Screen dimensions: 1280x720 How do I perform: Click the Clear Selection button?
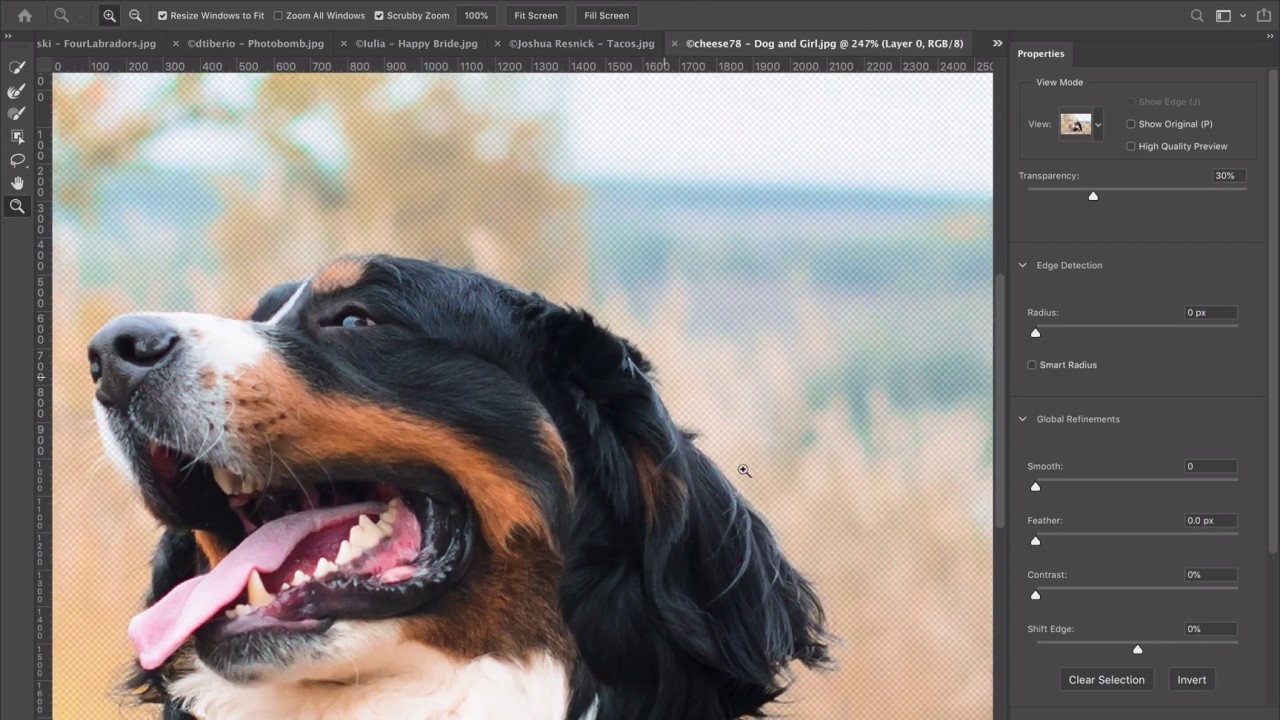pyautogui.click(x=1106, y=680)
